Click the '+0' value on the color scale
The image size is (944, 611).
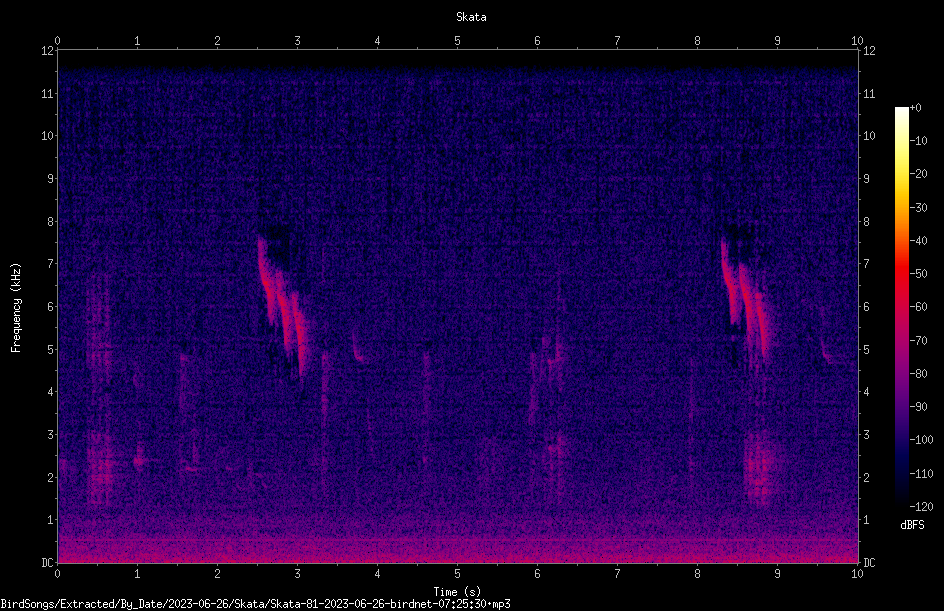915,108
